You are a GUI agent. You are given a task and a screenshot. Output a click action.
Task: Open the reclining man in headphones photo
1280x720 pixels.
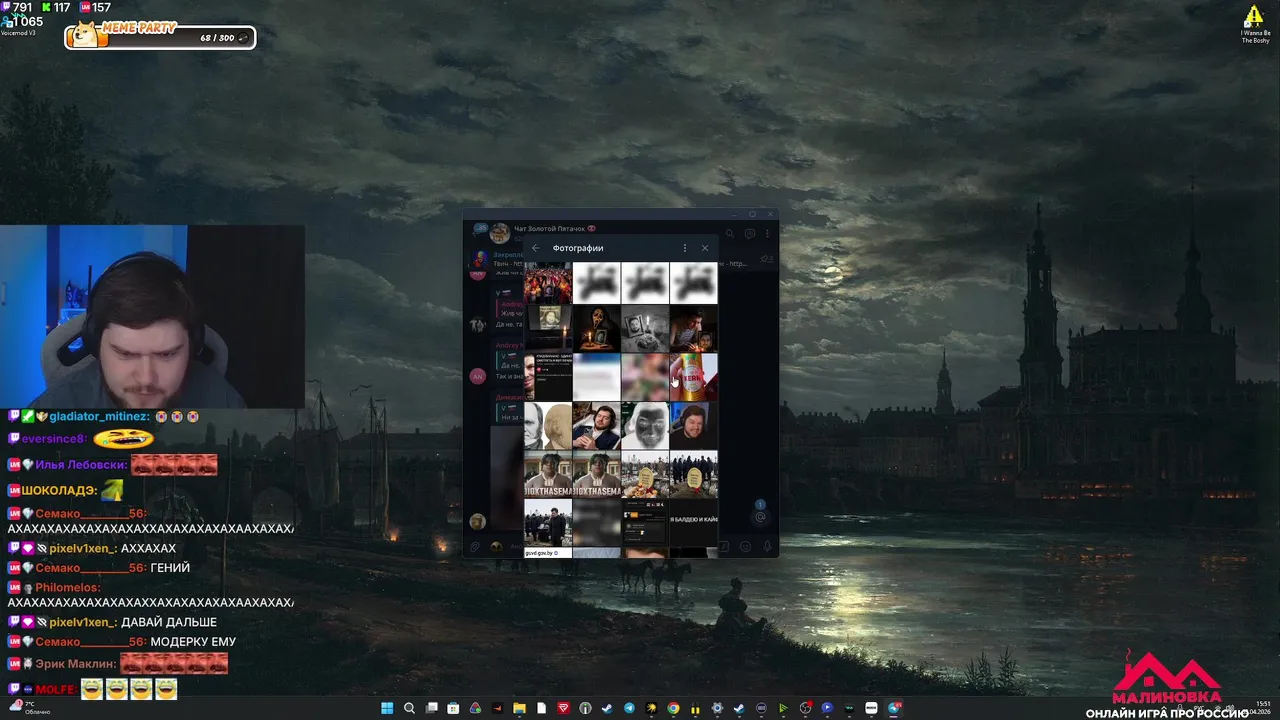click(597, 426)
